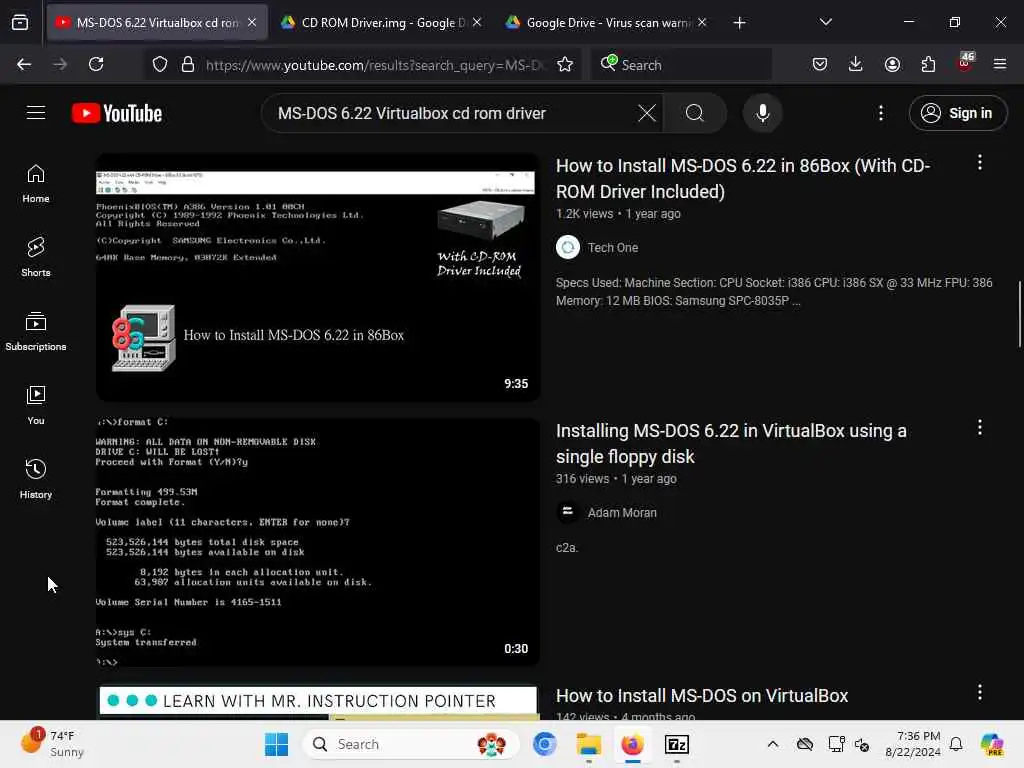Click the Firefox toolbar Search field
Viewport: 1024px width, 768px height.
pos(681,64)
